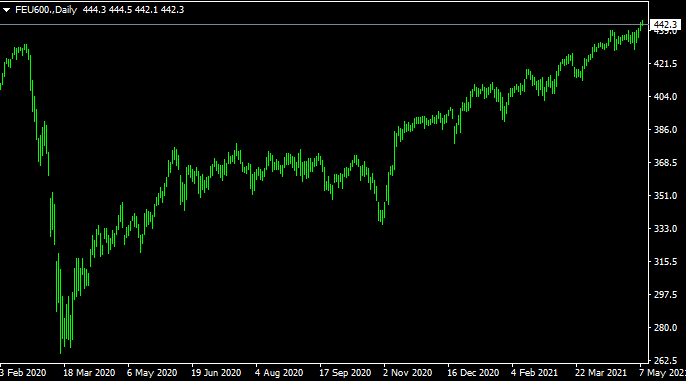Click the 22 Mar 2021 date label

tap(601, 373)
